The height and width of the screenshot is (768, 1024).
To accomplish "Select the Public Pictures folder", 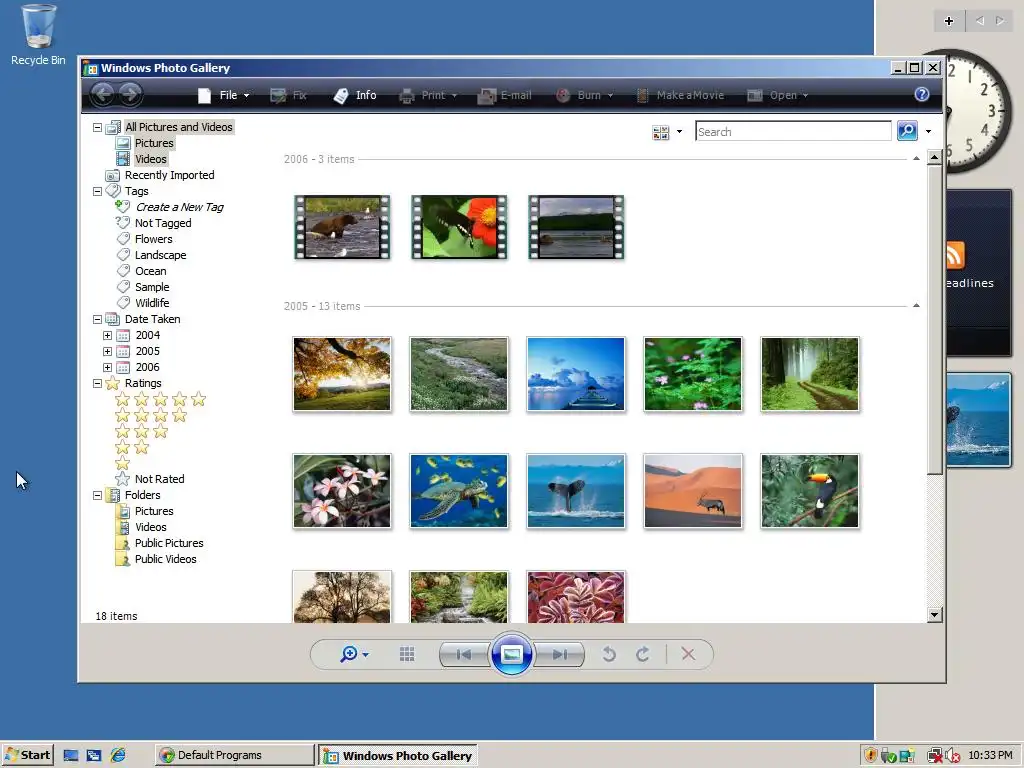I will (x=169, y=543).
